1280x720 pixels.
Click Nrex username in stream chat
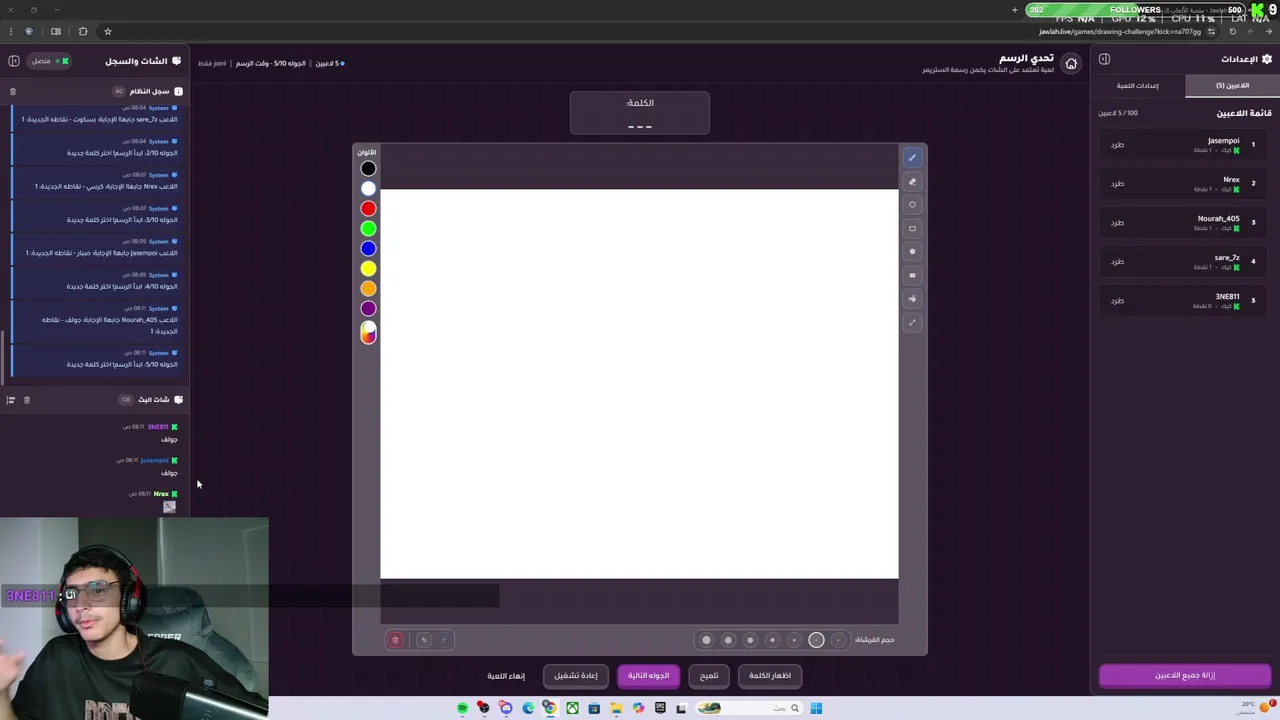tap(161, 494)
